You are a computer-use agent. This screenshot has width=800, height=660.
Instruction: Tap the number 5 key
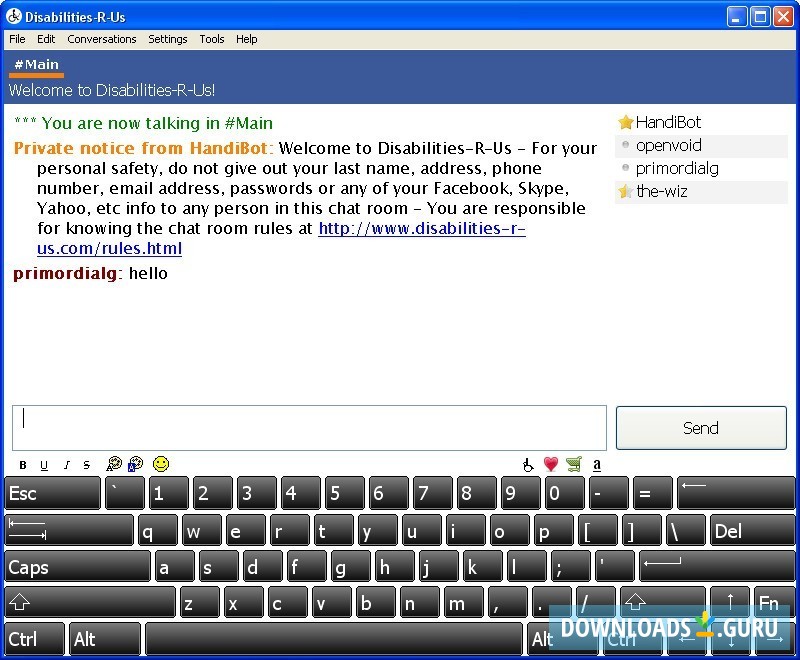click(345, 493)
